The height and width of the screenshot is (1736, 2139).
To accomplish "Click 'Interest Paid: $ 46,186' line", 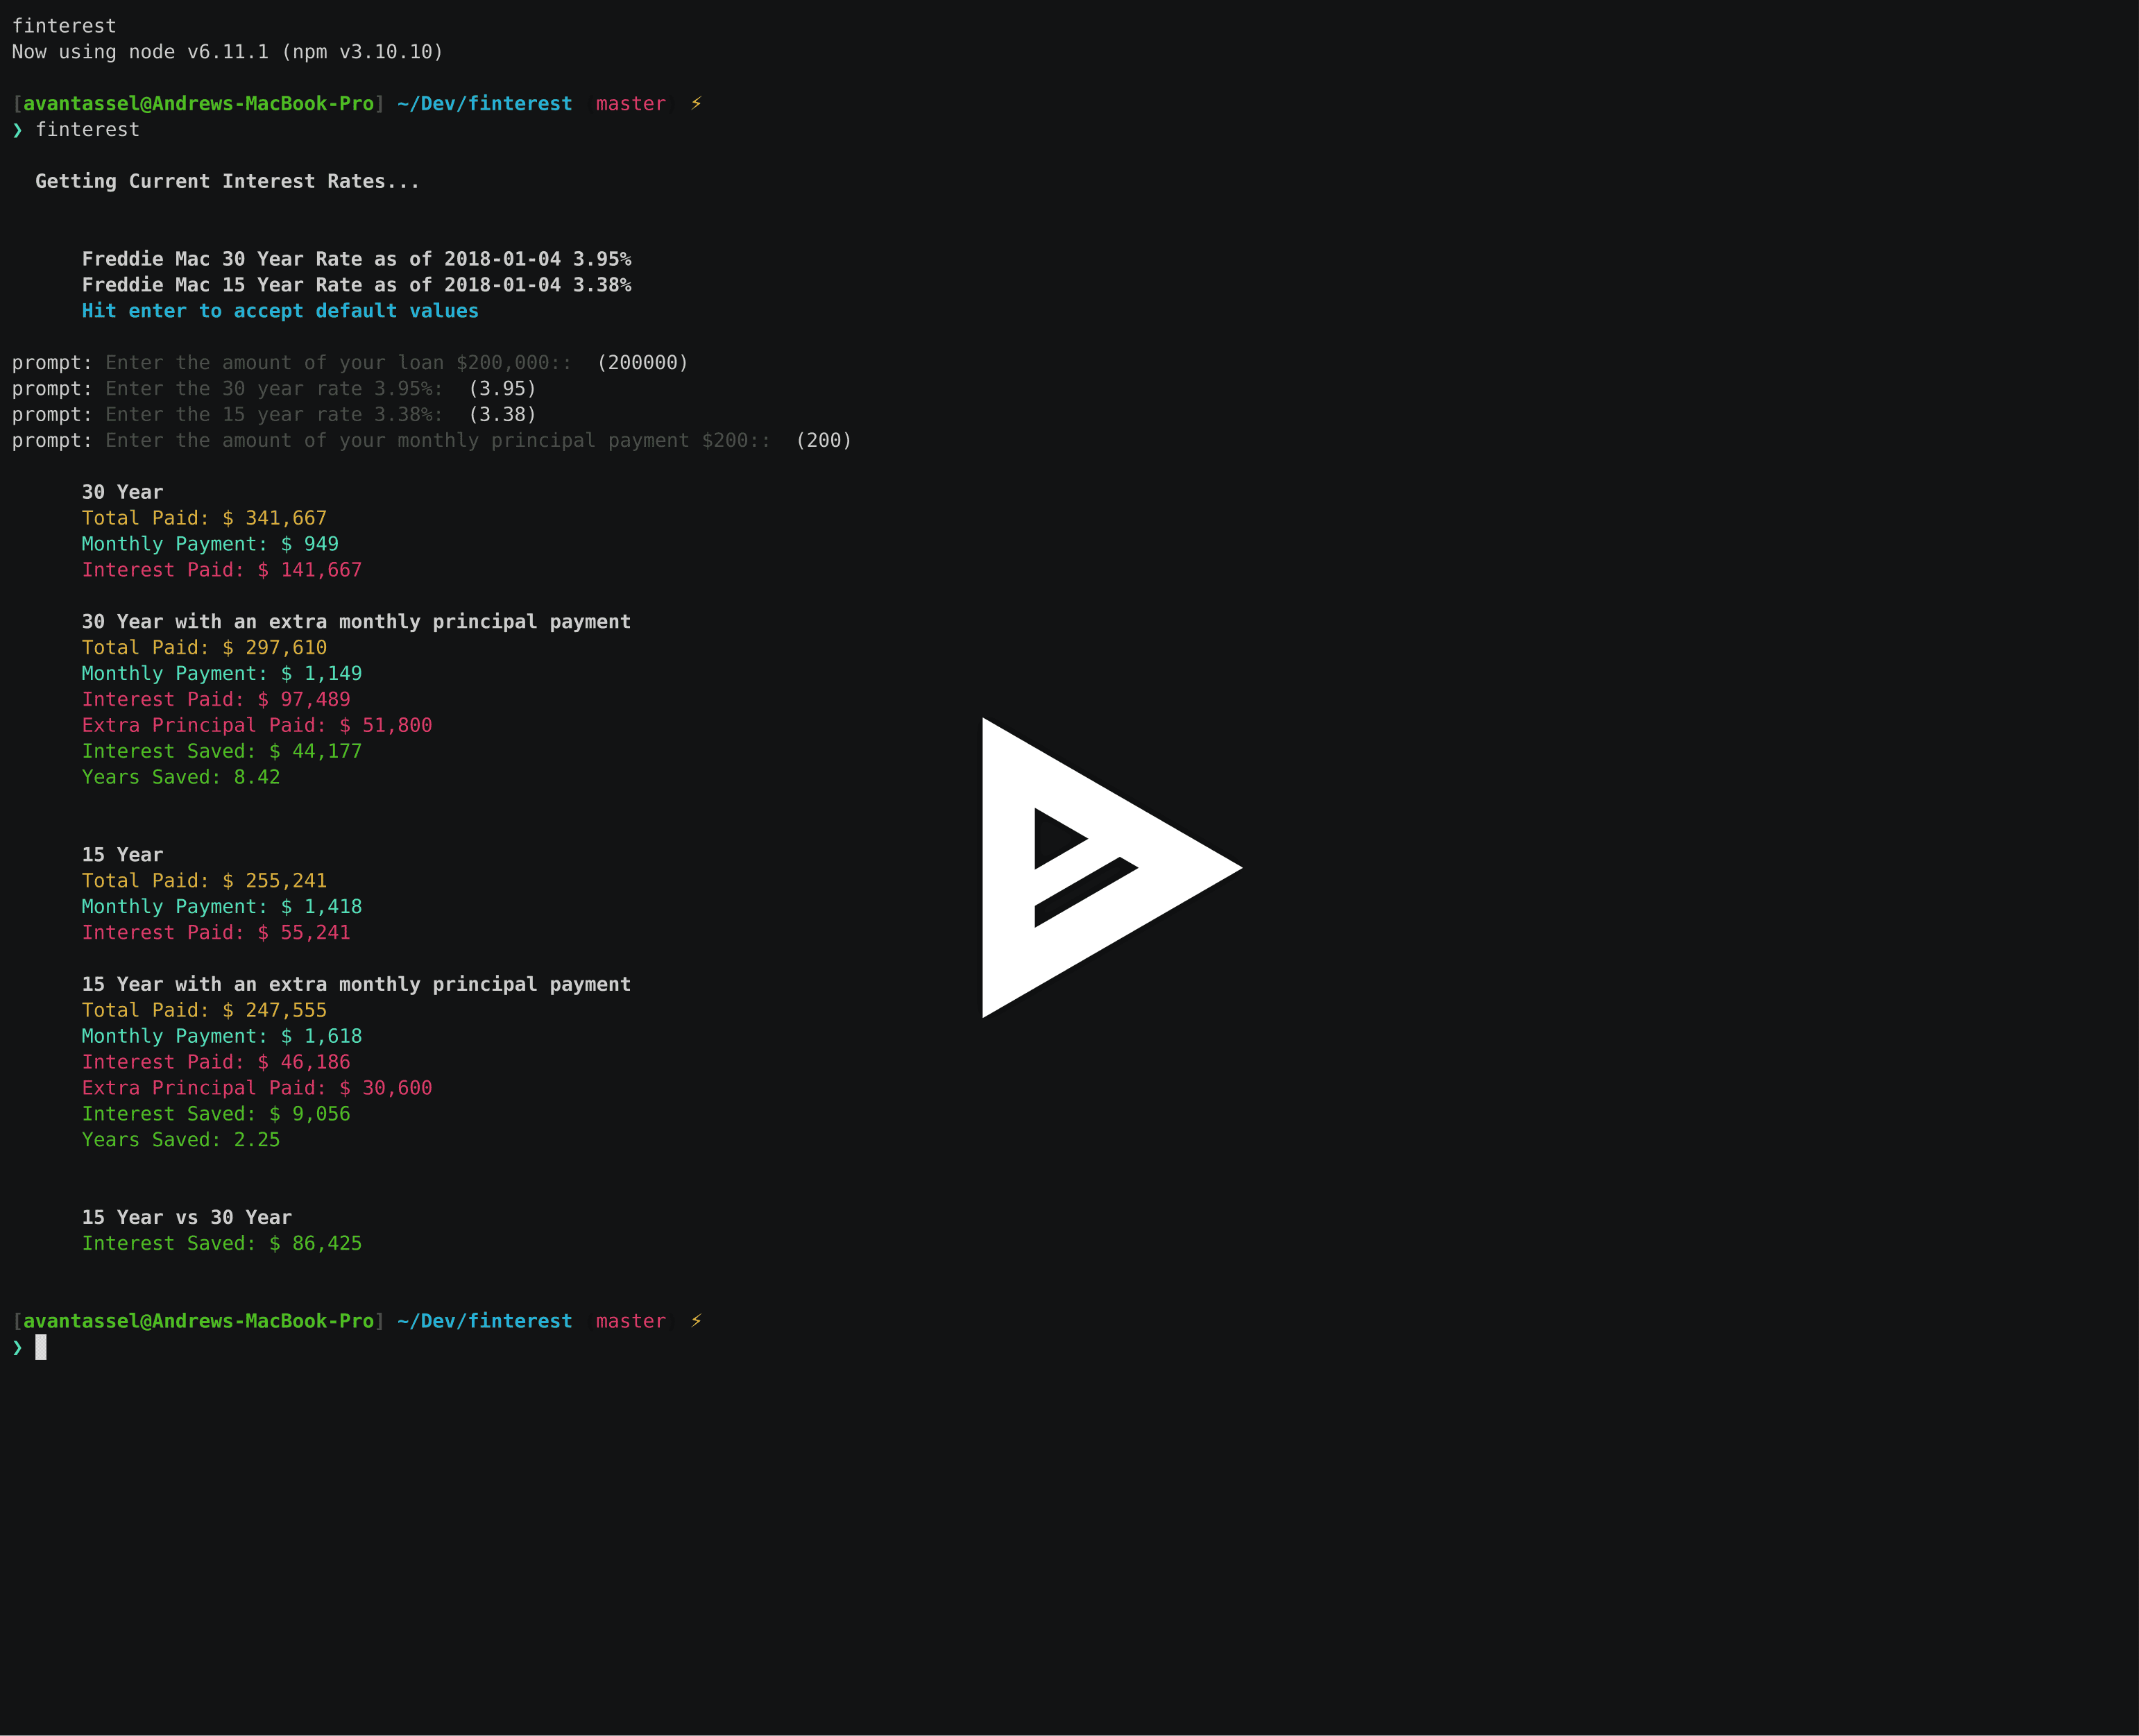I will [216, 1062].
